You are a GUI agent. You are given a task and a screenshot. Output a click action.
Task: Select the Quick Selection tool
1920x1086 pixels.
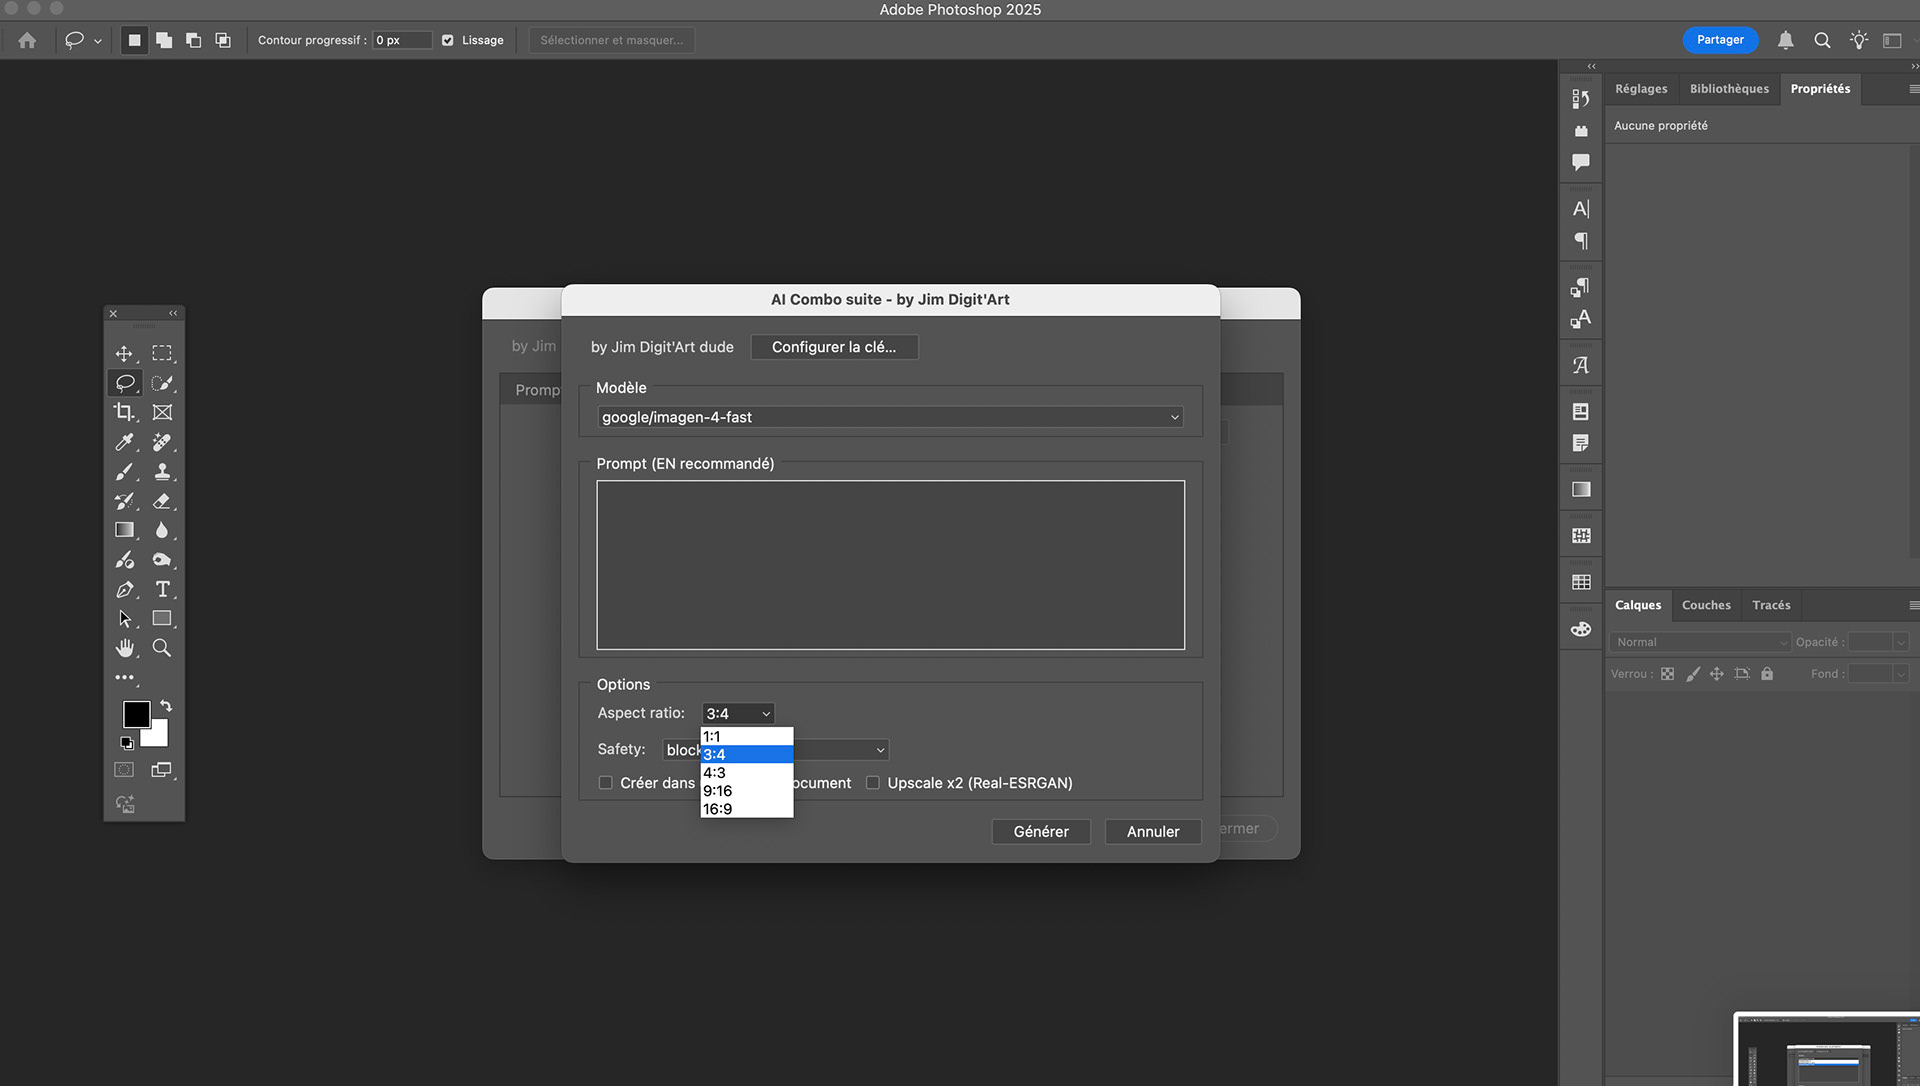pyautogui.click(x=162, y=383)
